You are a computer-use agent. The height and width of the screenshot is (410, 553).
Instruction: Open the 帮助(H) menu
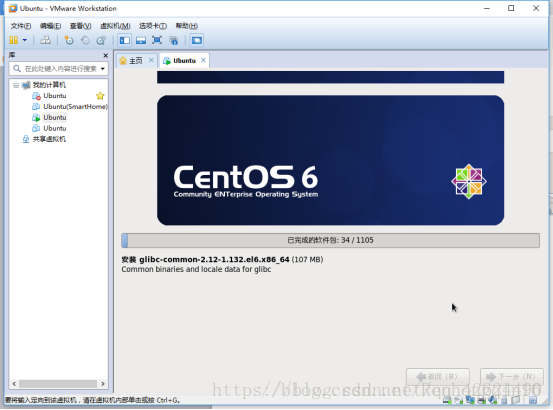pos(187,26)
